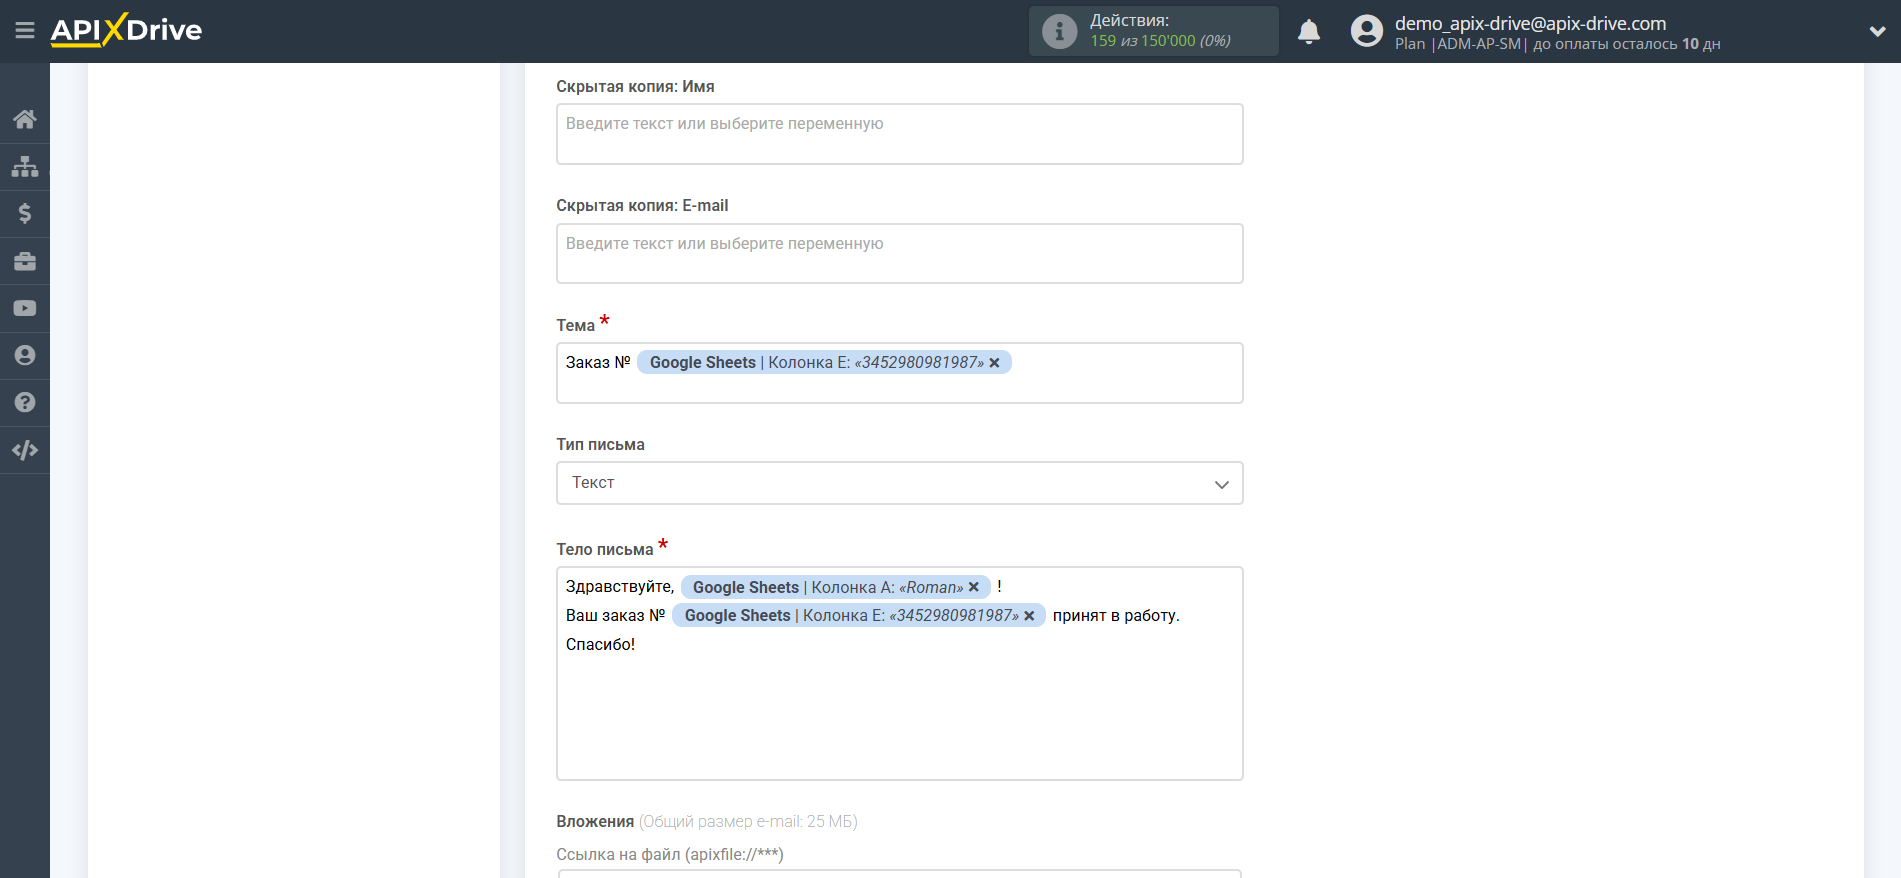Open the Home sidebar icon
Image resolution: width=1901 pixels, height=878 pixels.
(25, 119)
